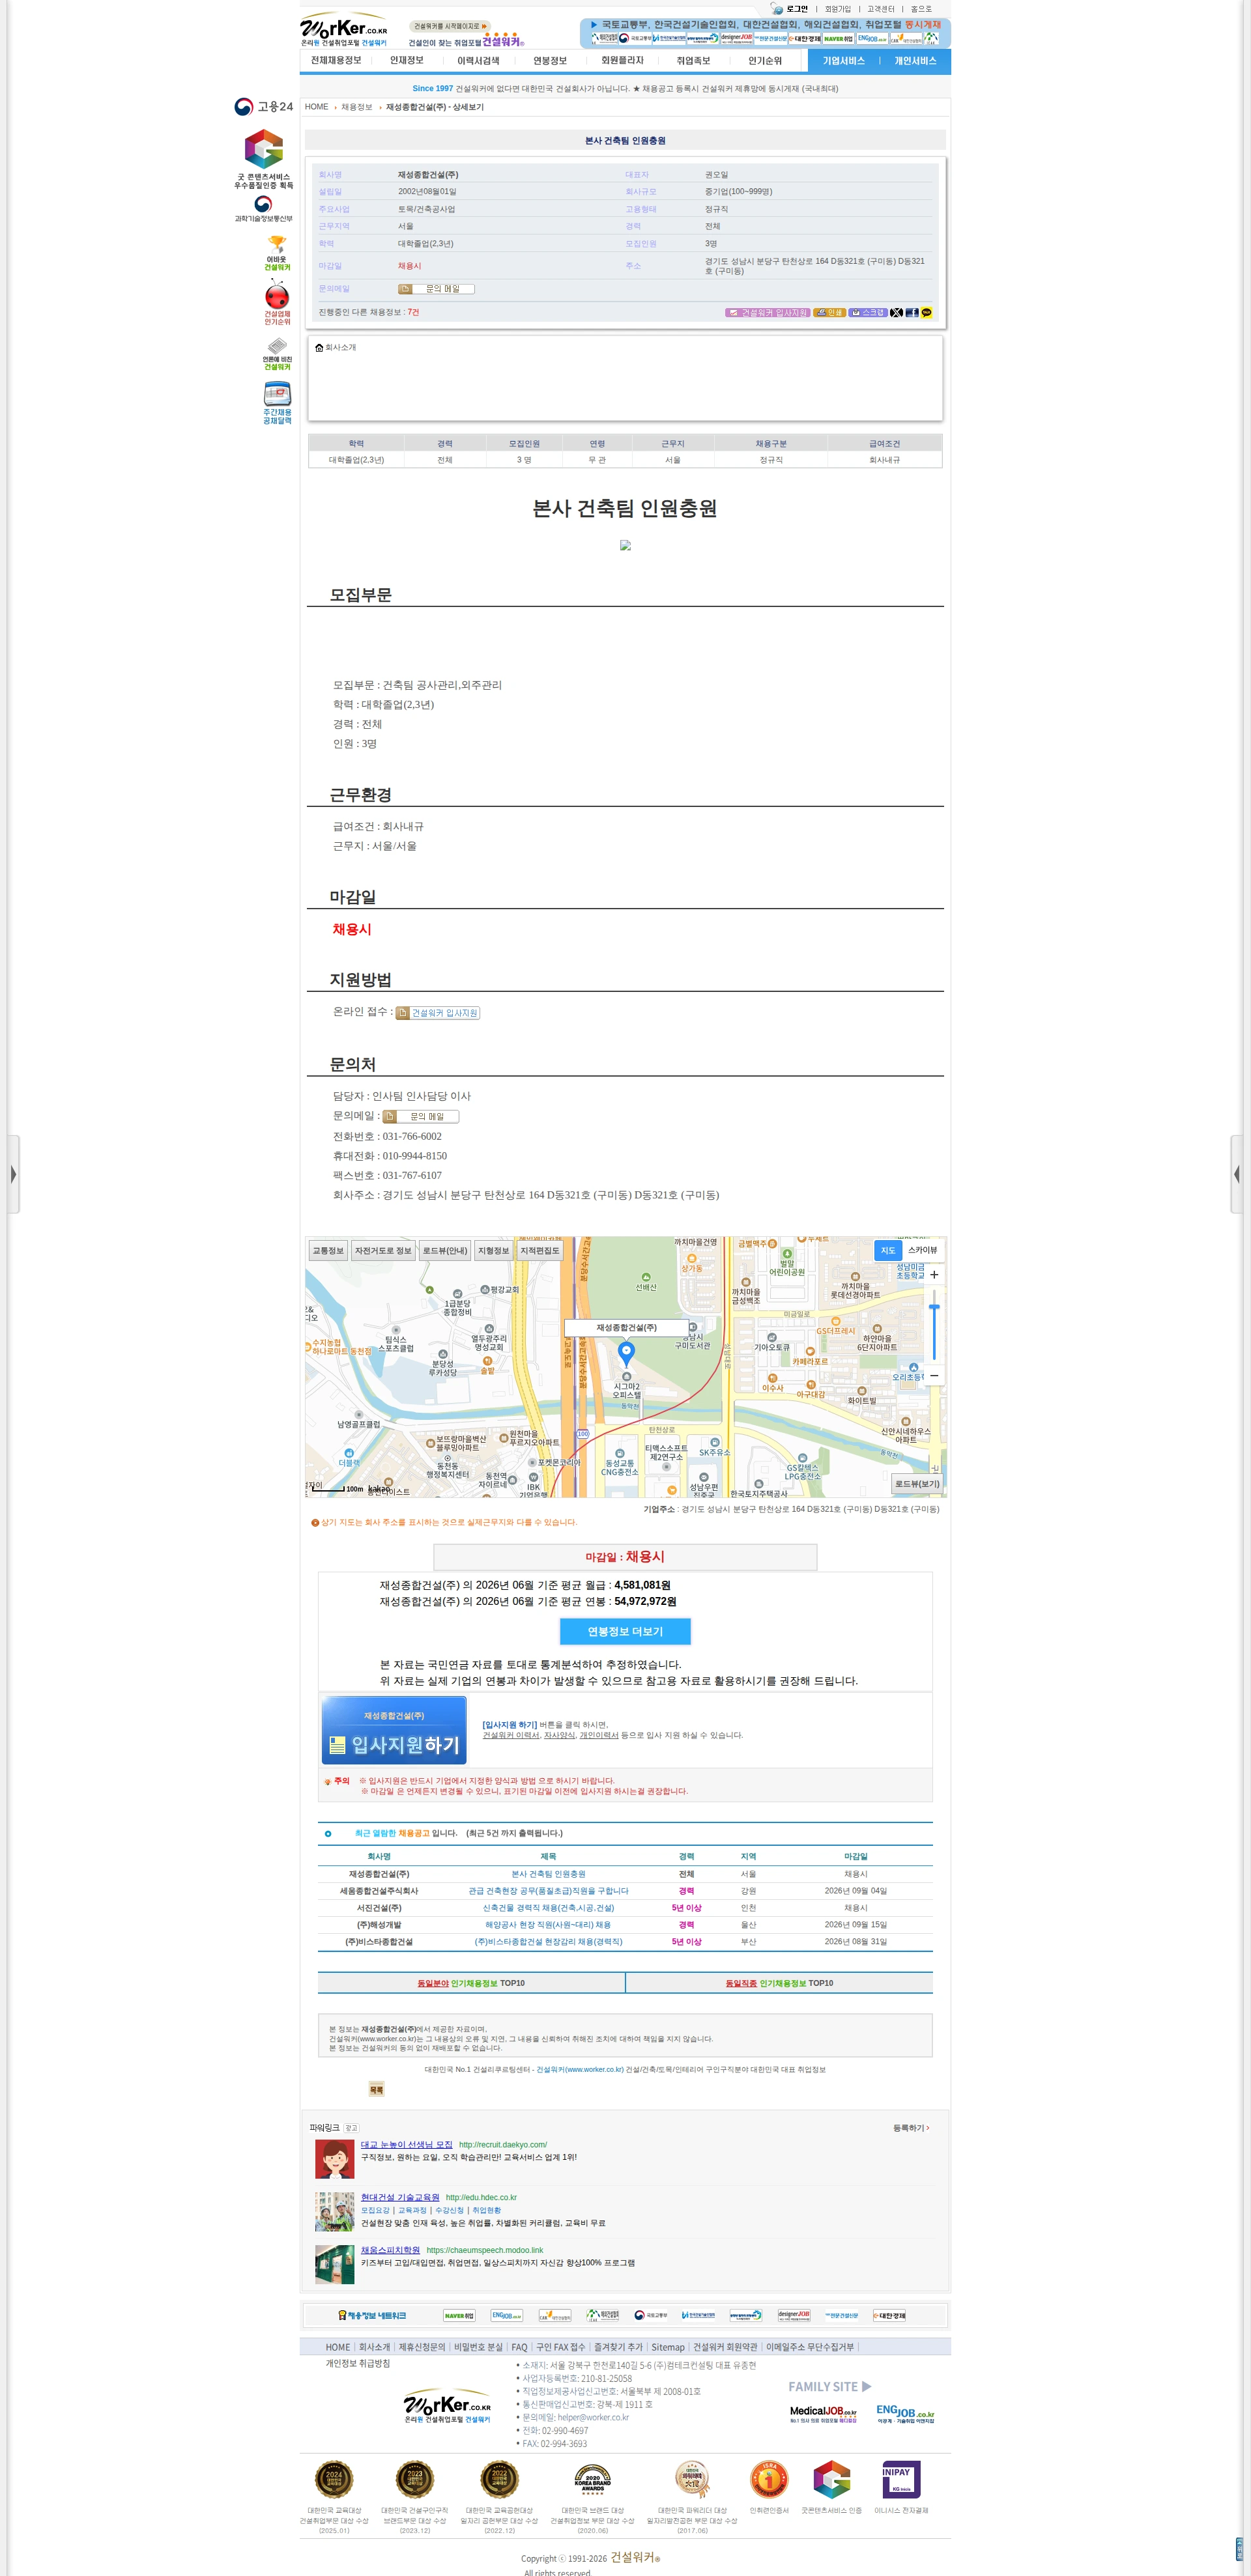Viewport: 1251px width, 2576px height.
Task: Open the 건설업체 인기순위 ladybug icon
Action: click(x=277, y=303)
